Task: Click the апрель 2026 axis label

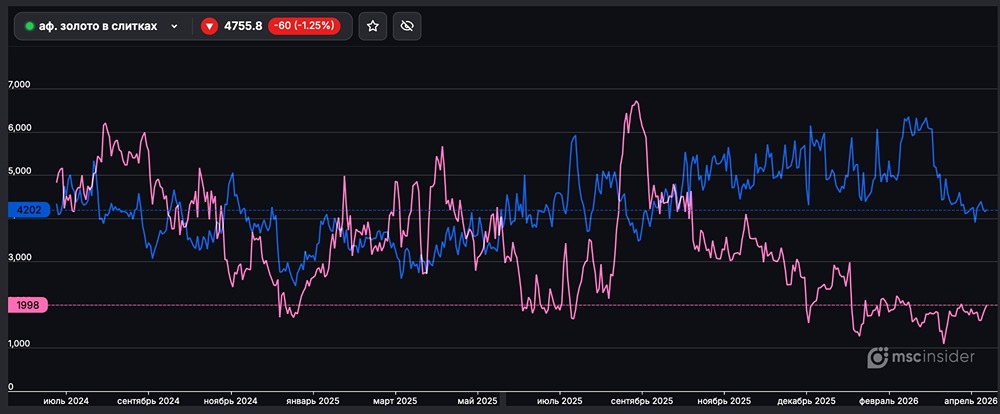Action: point(968,400)
